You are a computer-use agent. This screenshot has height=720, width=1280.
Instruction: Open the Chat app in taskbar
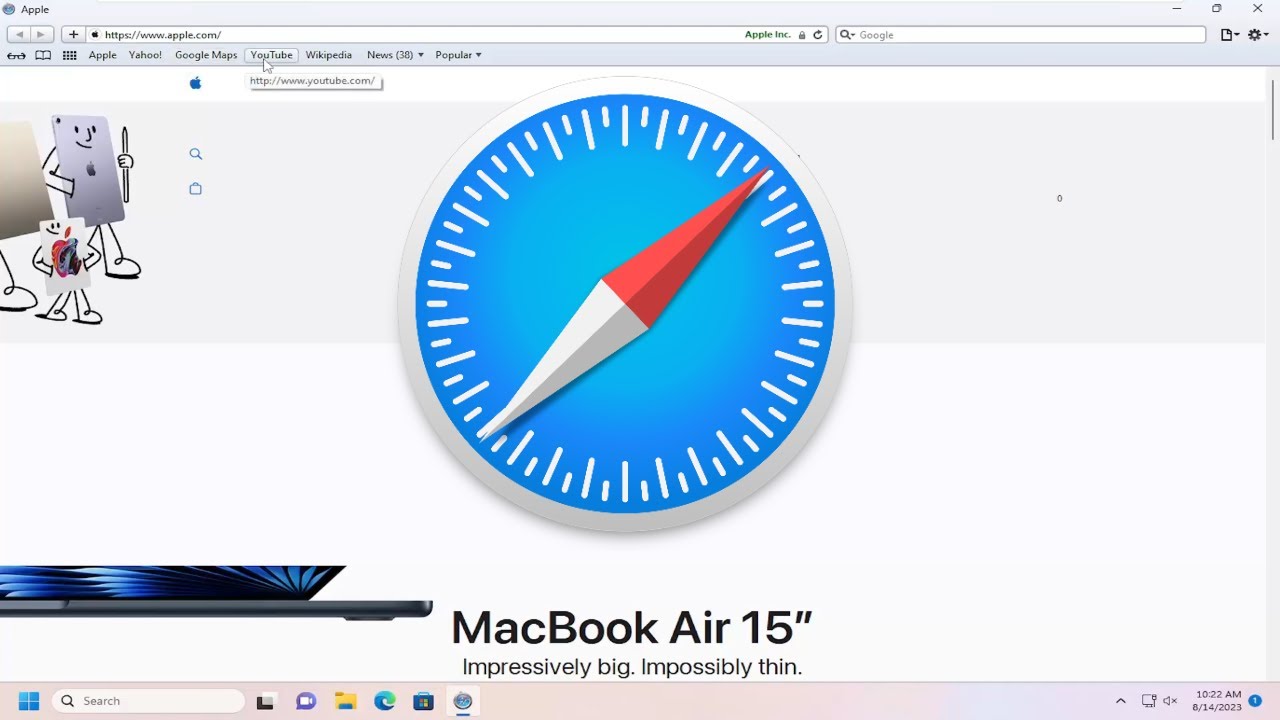pos(306,702)
